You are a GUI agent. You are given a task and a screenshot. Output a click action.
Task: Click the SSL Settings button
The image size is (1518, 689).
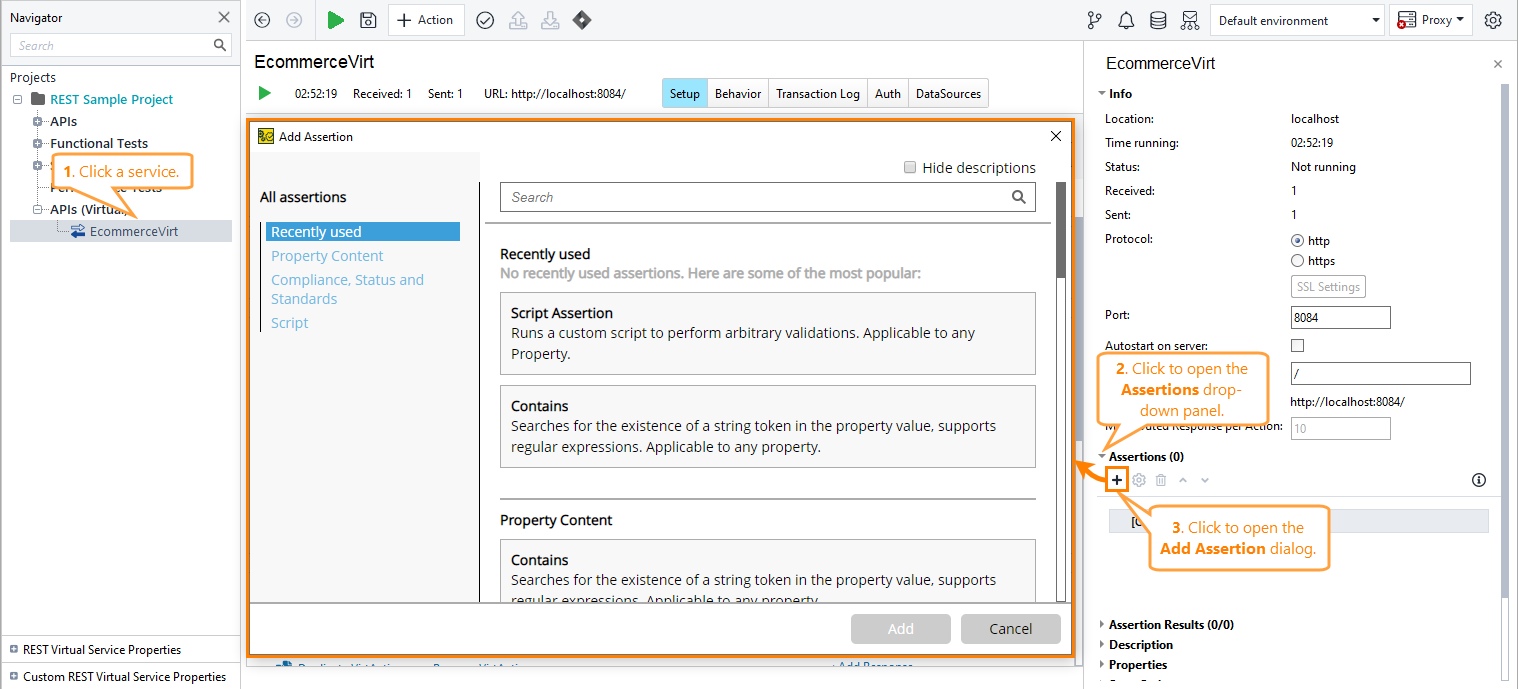(x=1328, y=286)
